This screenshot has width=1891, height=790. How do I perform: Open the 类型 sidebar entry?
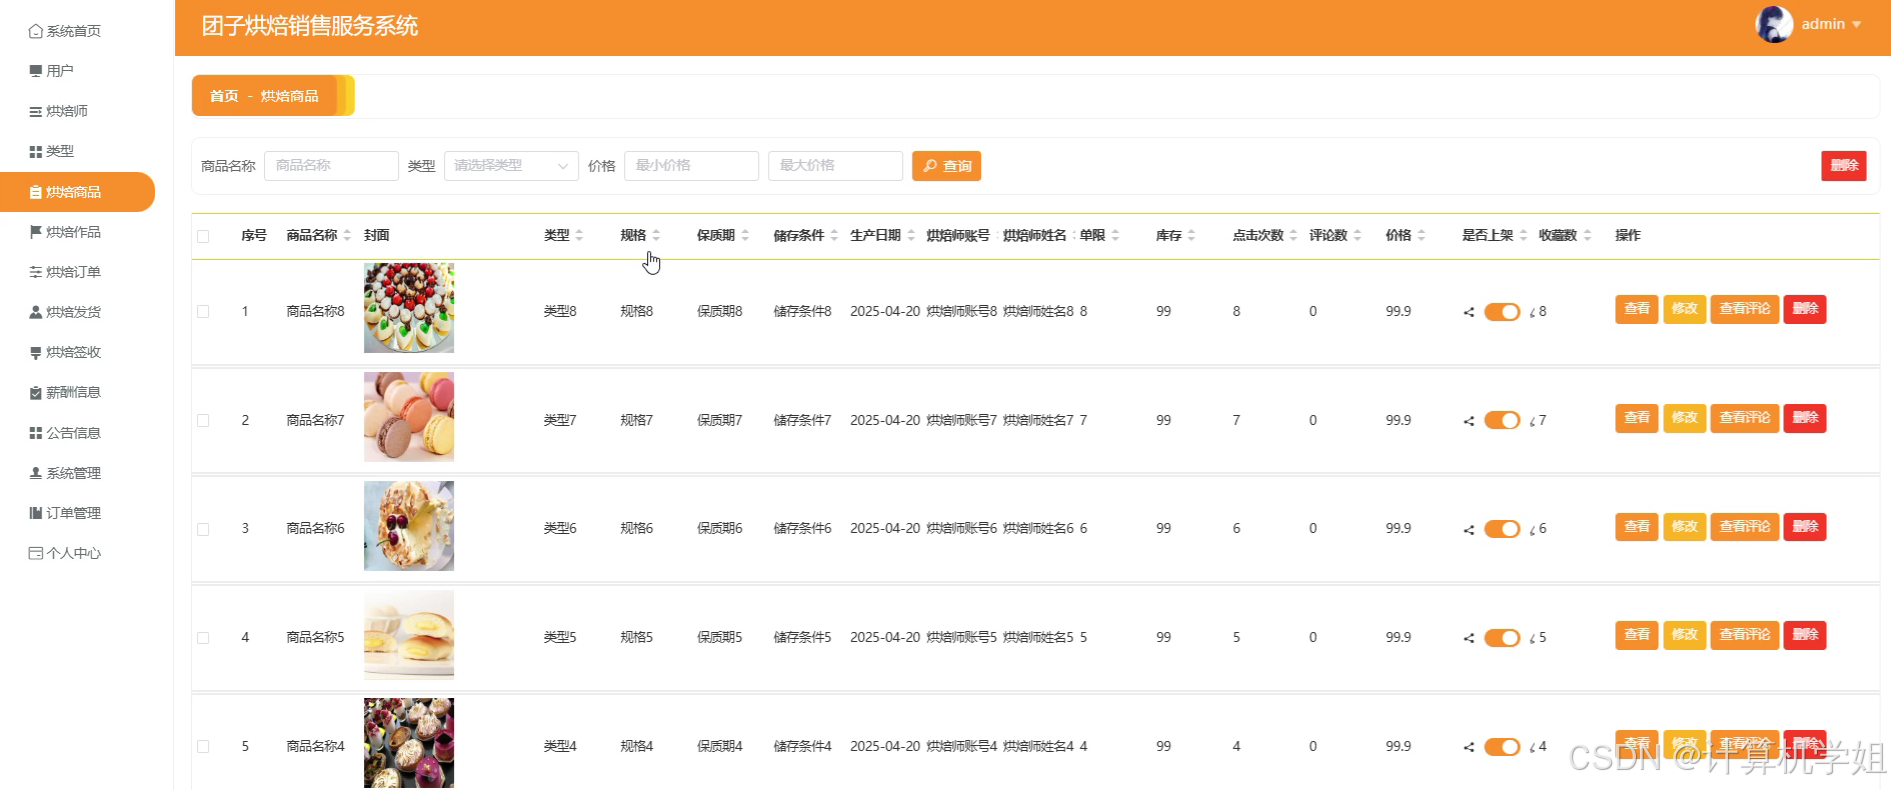52,151
